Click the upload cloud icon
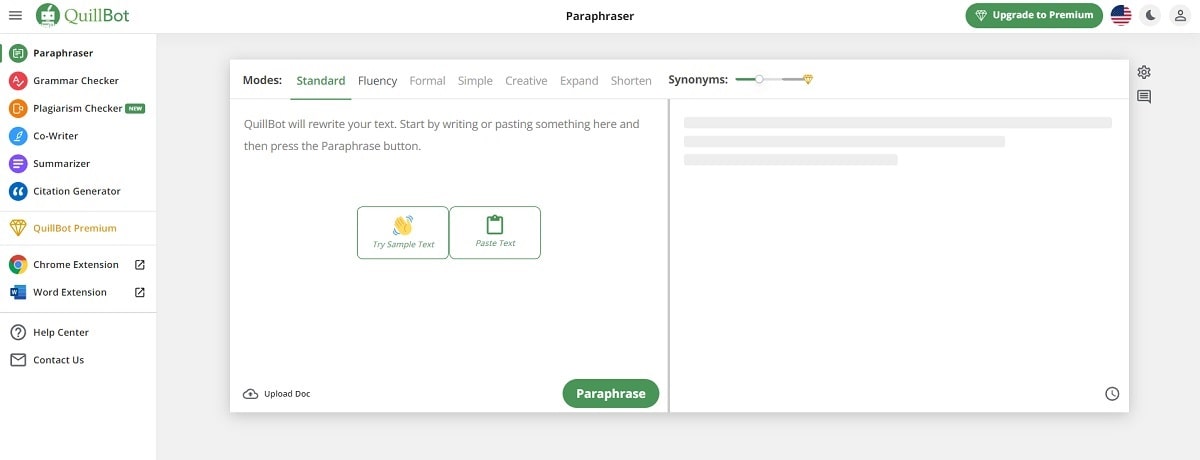Image resolution: width=1200 pixels, height=460 pixels. (x=251, y=394)
